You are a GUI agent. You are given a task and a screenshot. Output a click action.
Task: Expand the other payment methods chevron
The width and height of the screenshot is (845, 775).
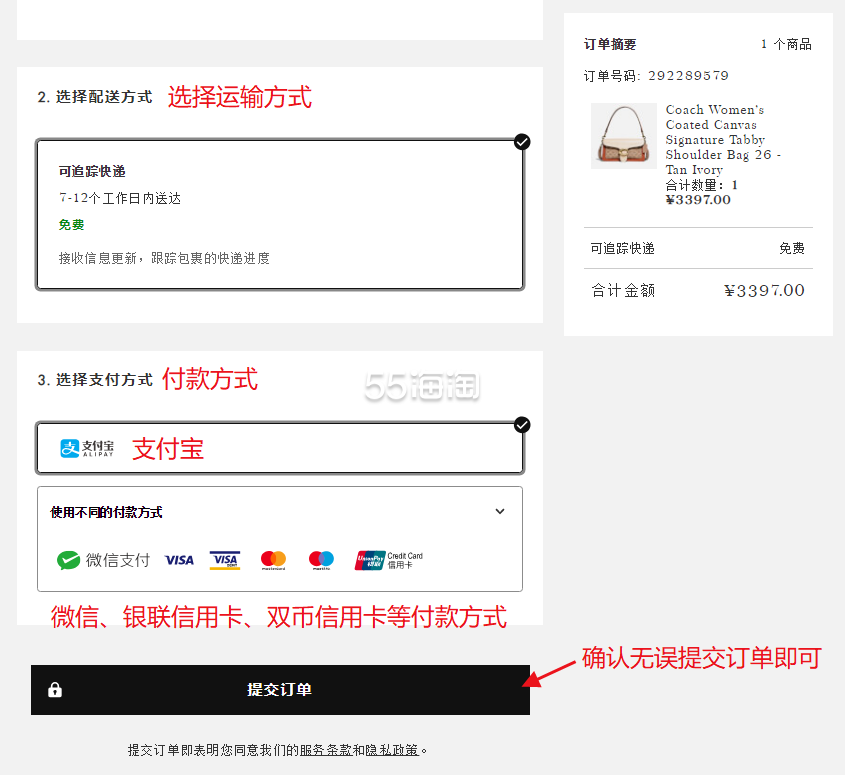[x=500, y=511]
